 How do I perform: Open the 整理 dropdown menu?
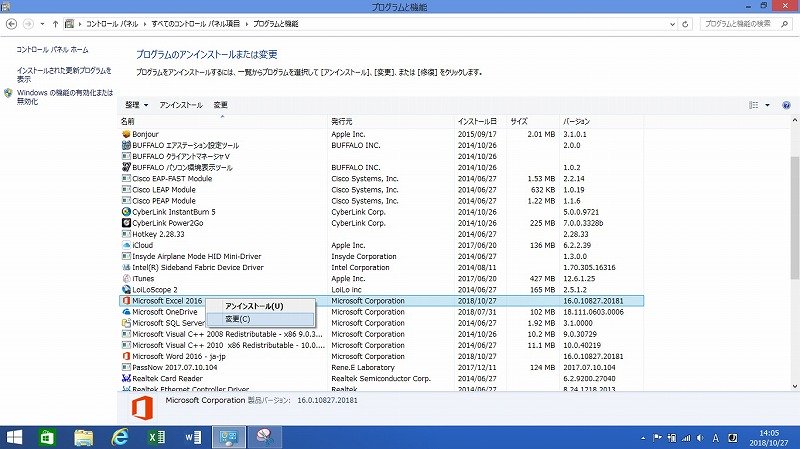pos(137,105)
